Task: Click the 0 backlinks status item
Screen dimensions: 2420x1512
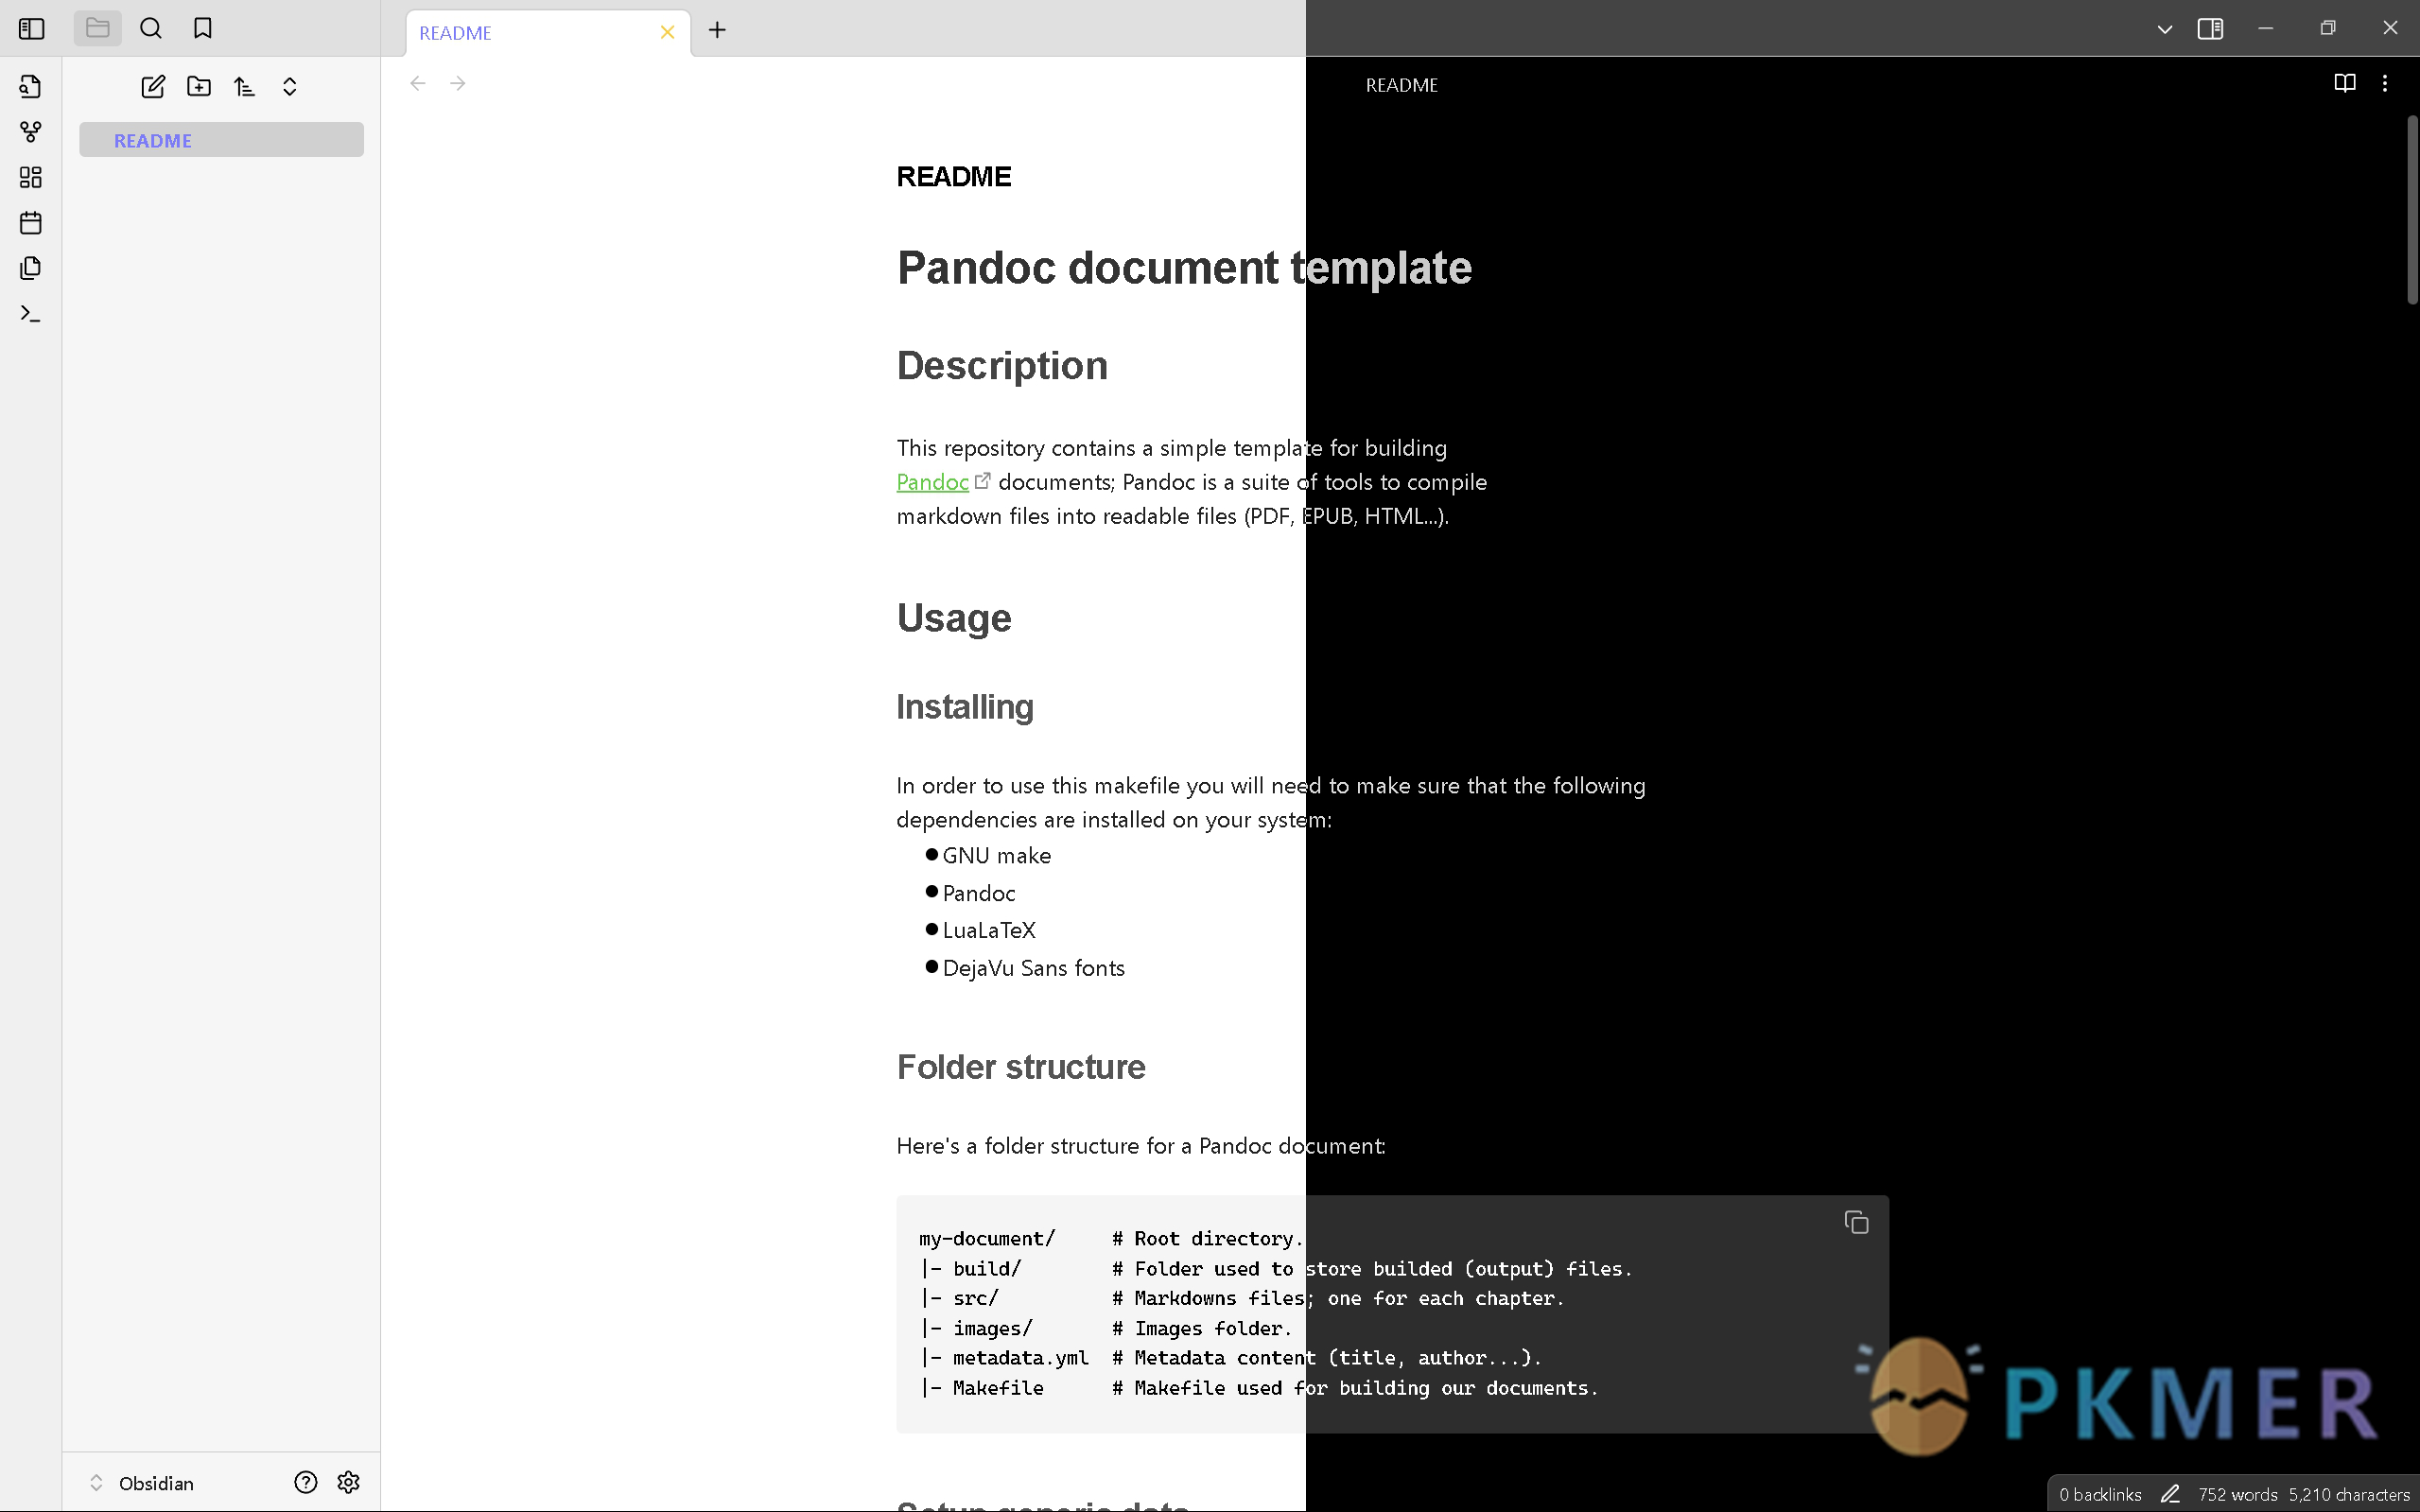Action: click(x=2100, y=1494)
